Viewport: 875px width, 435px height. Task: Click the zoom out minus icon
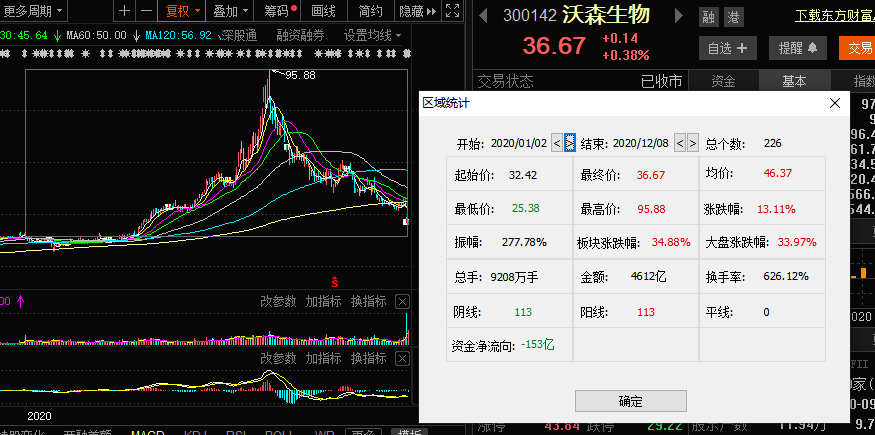146,11
